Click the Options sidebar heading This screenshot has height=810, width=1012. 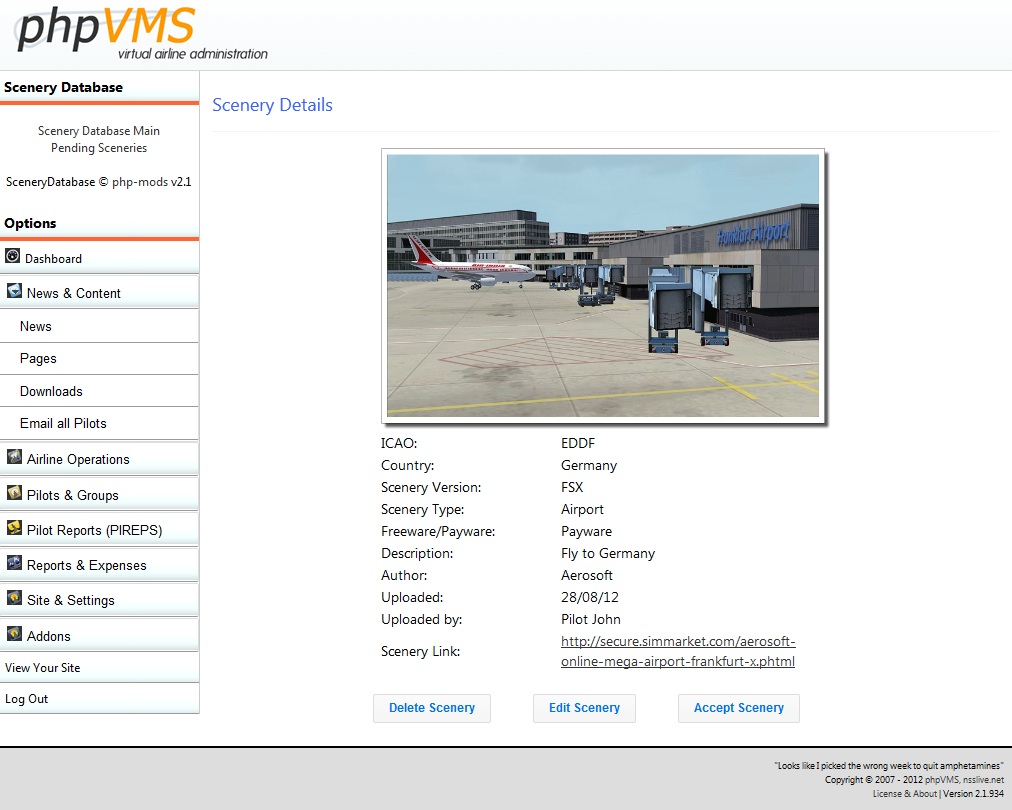[x=30, y=223]
